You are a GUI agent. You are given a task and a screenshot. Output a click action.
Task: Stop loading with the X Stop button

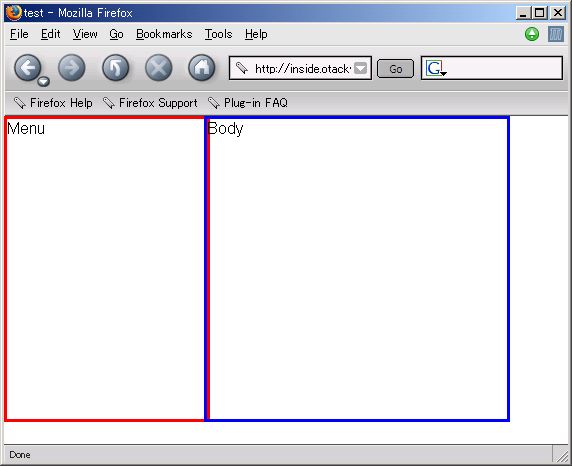[x=159, y=68]
